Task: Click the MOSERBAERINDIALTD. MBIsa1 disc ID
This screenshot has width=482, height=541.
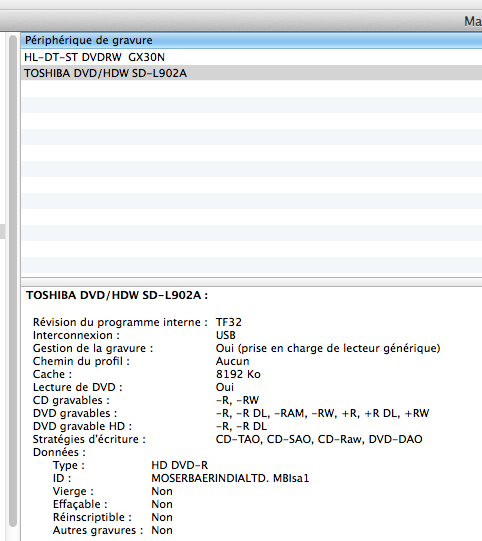Action: tap(230, 478)
